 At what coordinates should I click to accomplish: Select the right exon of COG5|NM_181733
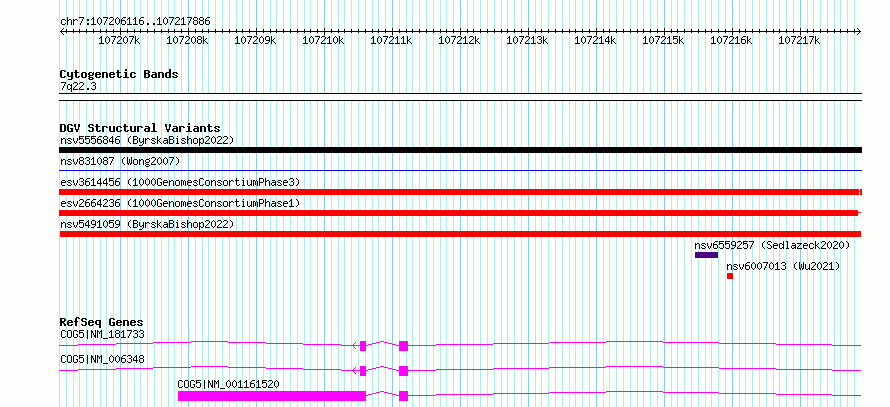(x=404, y=346)
